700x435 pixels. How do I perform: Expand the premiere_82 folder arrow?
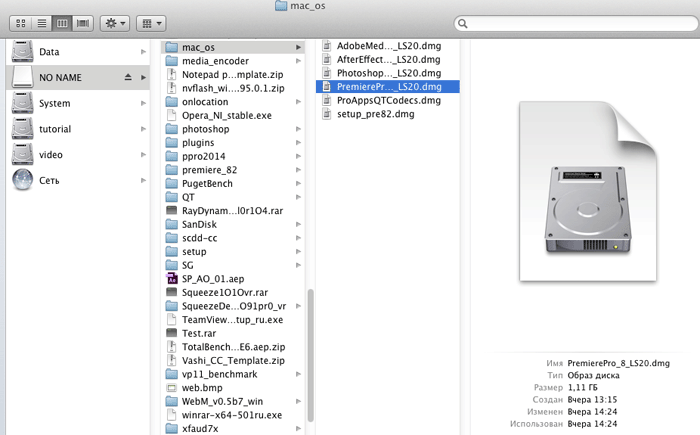(x=298, y=170)
